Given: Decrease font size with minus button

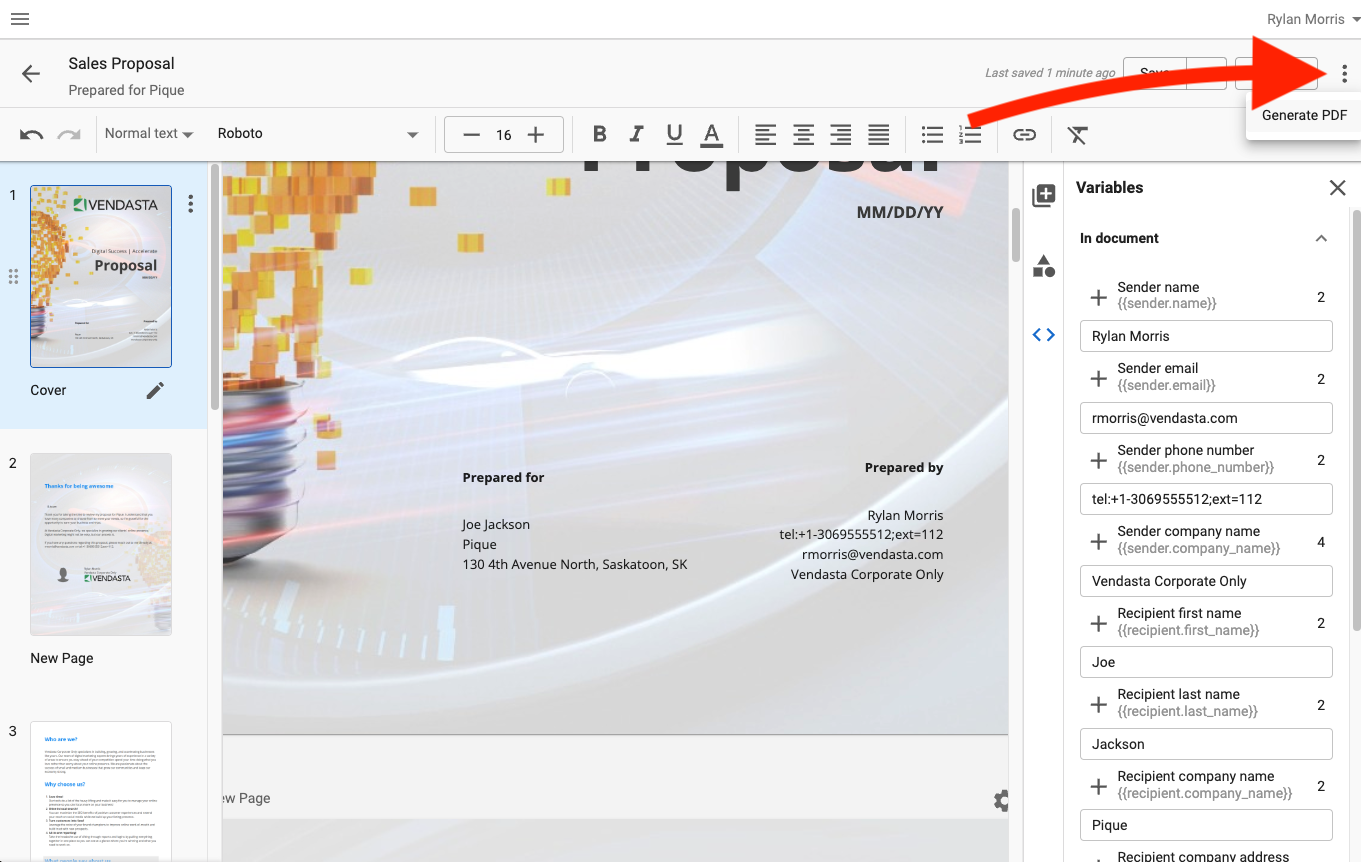Looking at the screenshot, I should coord(472,134).
